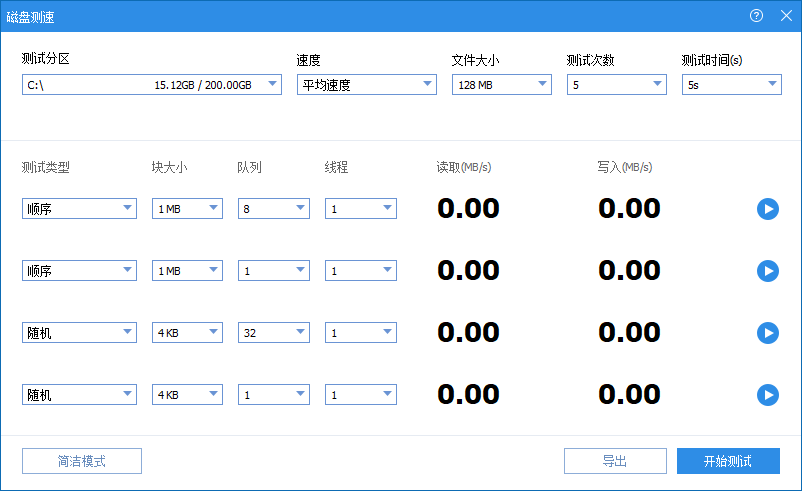The image size is (802, 491).
Task: Open third row thread dropdown
Action: coord(361,332)
